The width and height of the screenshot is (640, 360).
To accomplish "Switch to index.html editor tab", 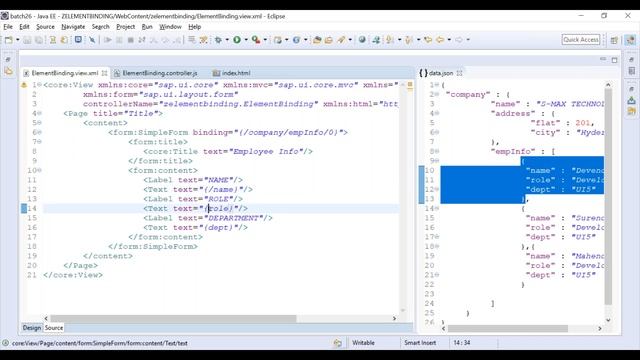I will 231,73.
